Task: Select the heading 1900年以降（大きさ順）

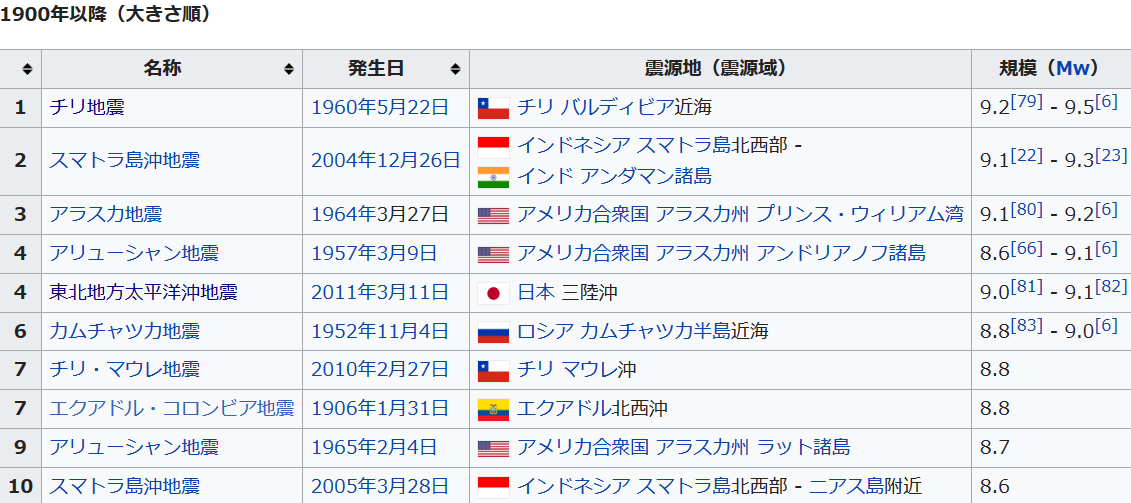Action: coord(108,16)
